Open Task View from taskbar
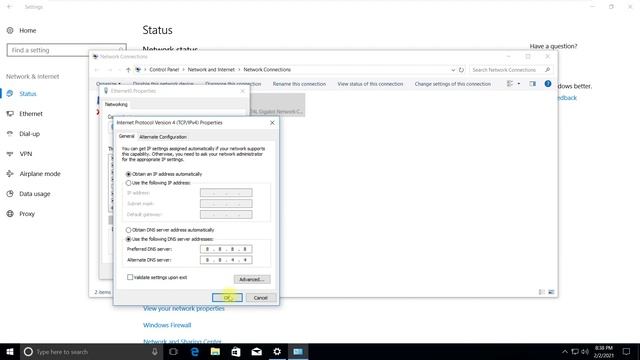This screenshot has height=360, width=640. pos(173,352)
